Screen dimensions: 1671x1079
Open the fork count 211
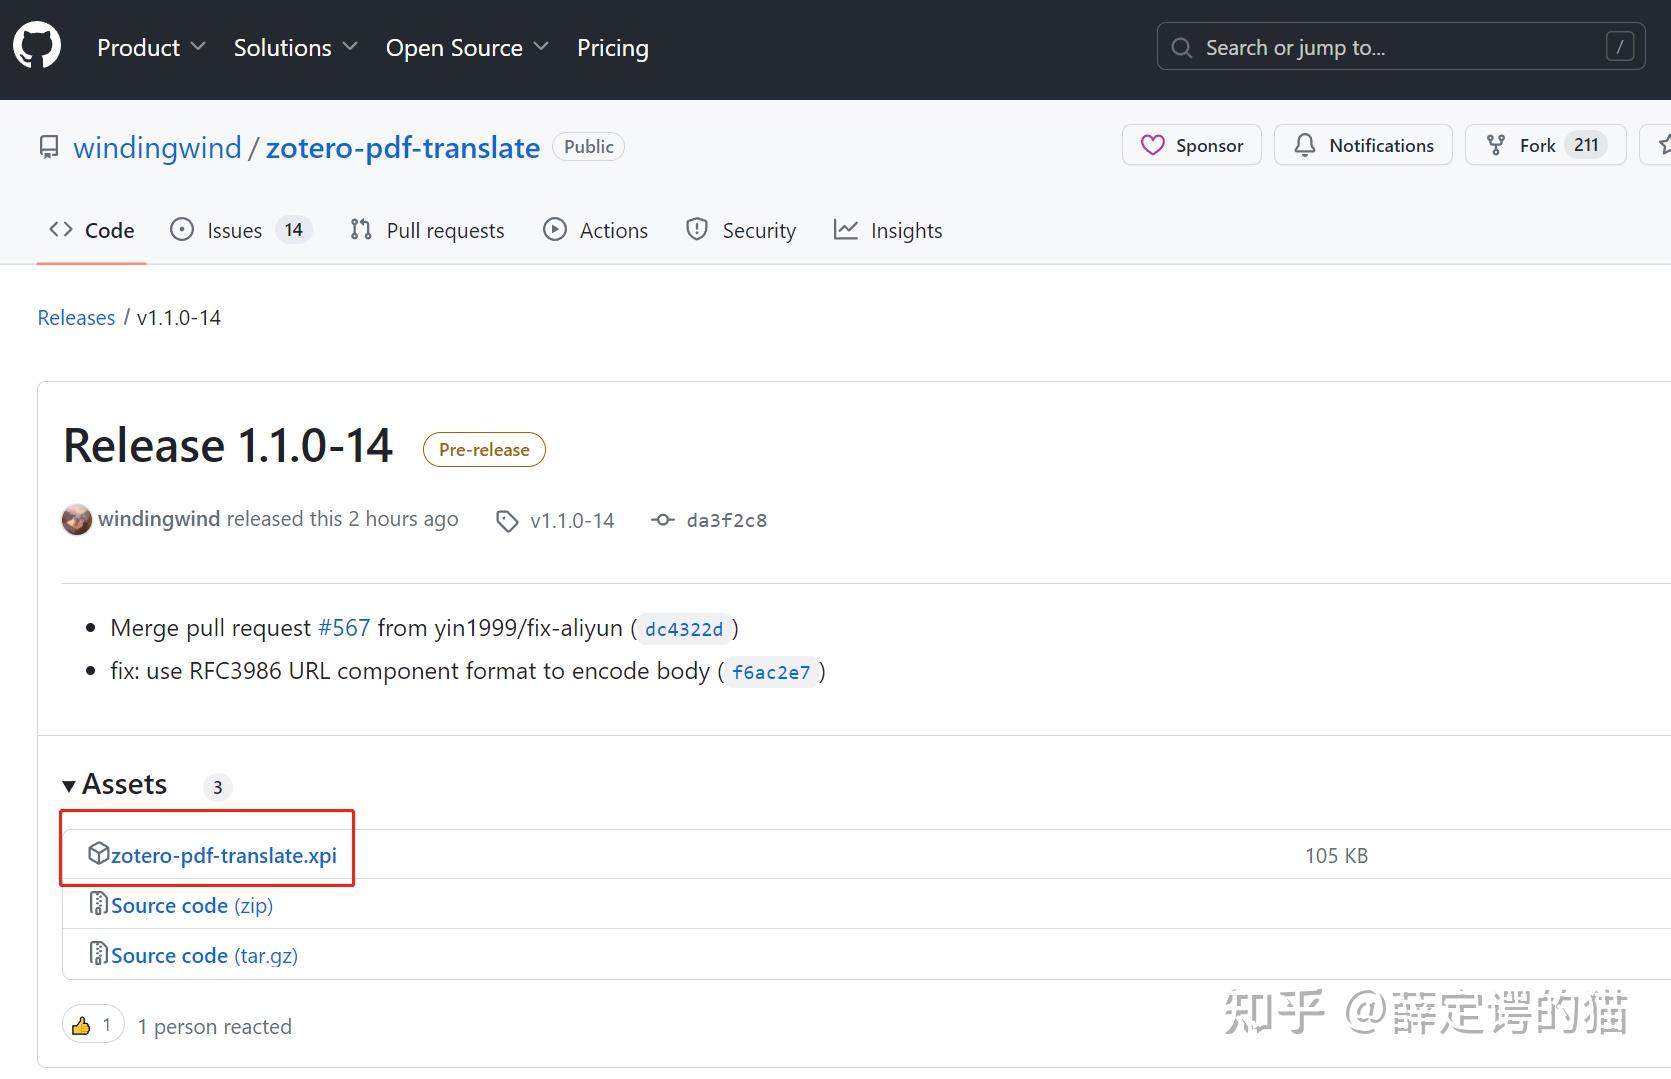(1586, 145)
